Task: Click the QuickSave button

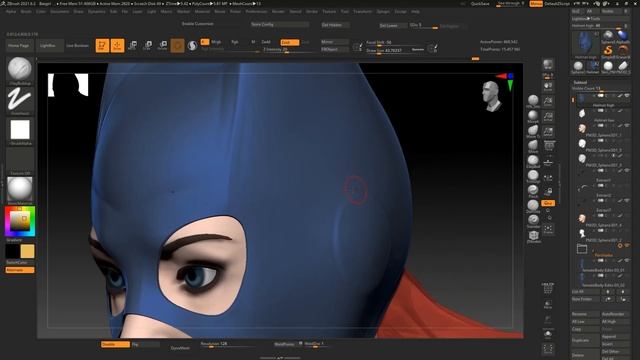Action: click(x=480, y=4)
